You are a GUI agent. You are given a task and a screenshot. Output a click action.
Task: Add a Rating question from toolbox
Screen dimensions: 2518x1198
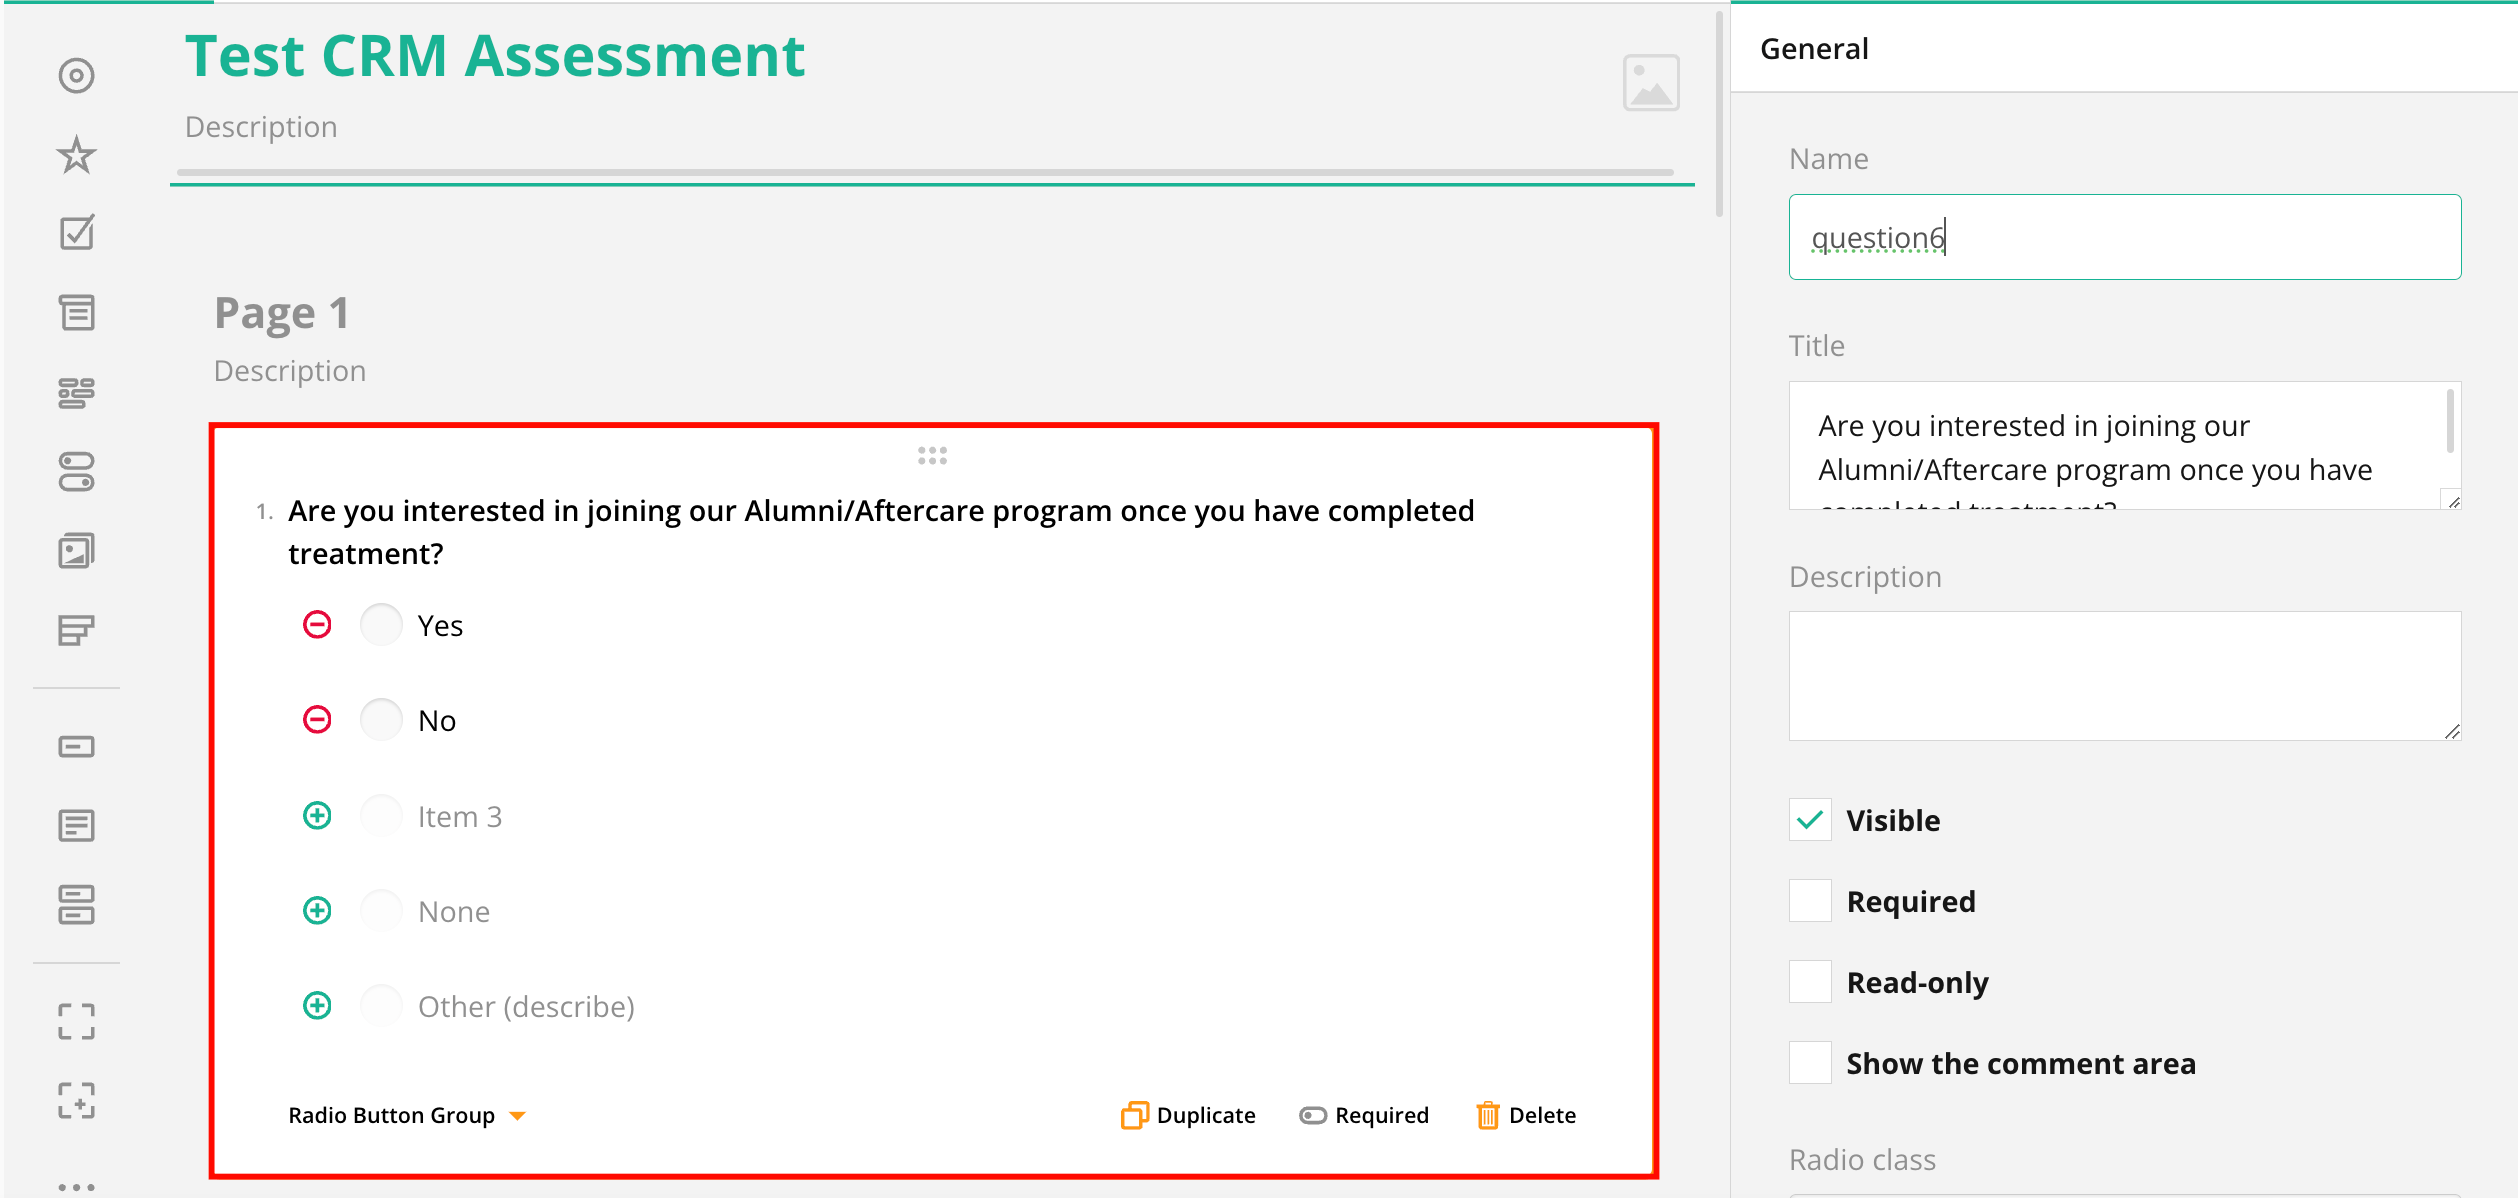click(x=76, y=155)
